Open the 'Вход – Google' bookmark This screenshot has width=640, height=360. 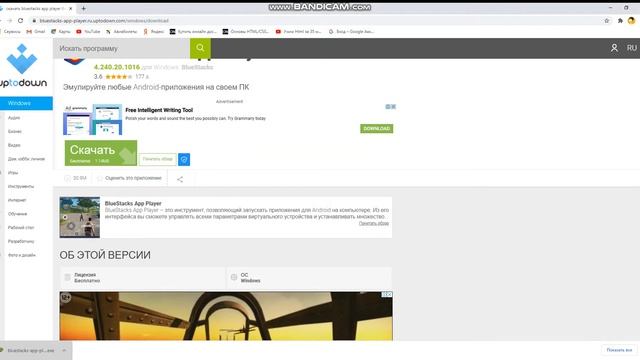point(351,31)
